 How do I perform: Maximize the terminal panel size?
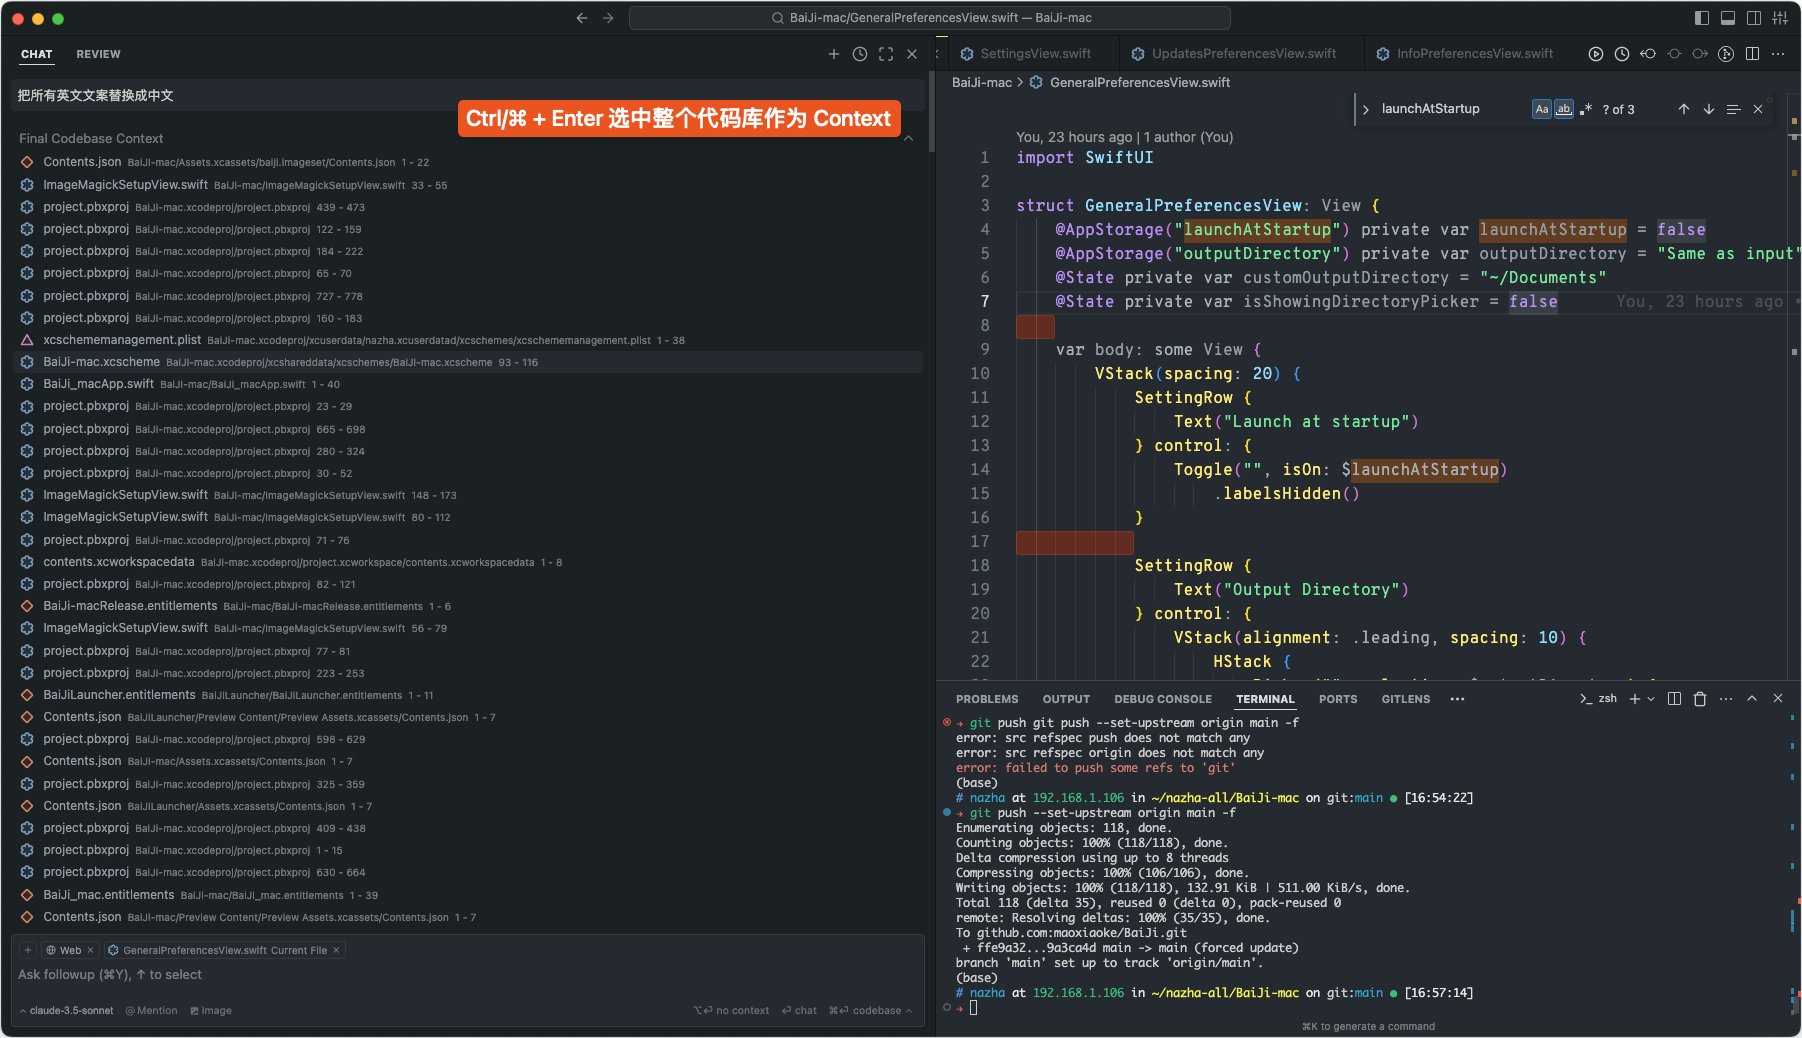[1752, 699]
